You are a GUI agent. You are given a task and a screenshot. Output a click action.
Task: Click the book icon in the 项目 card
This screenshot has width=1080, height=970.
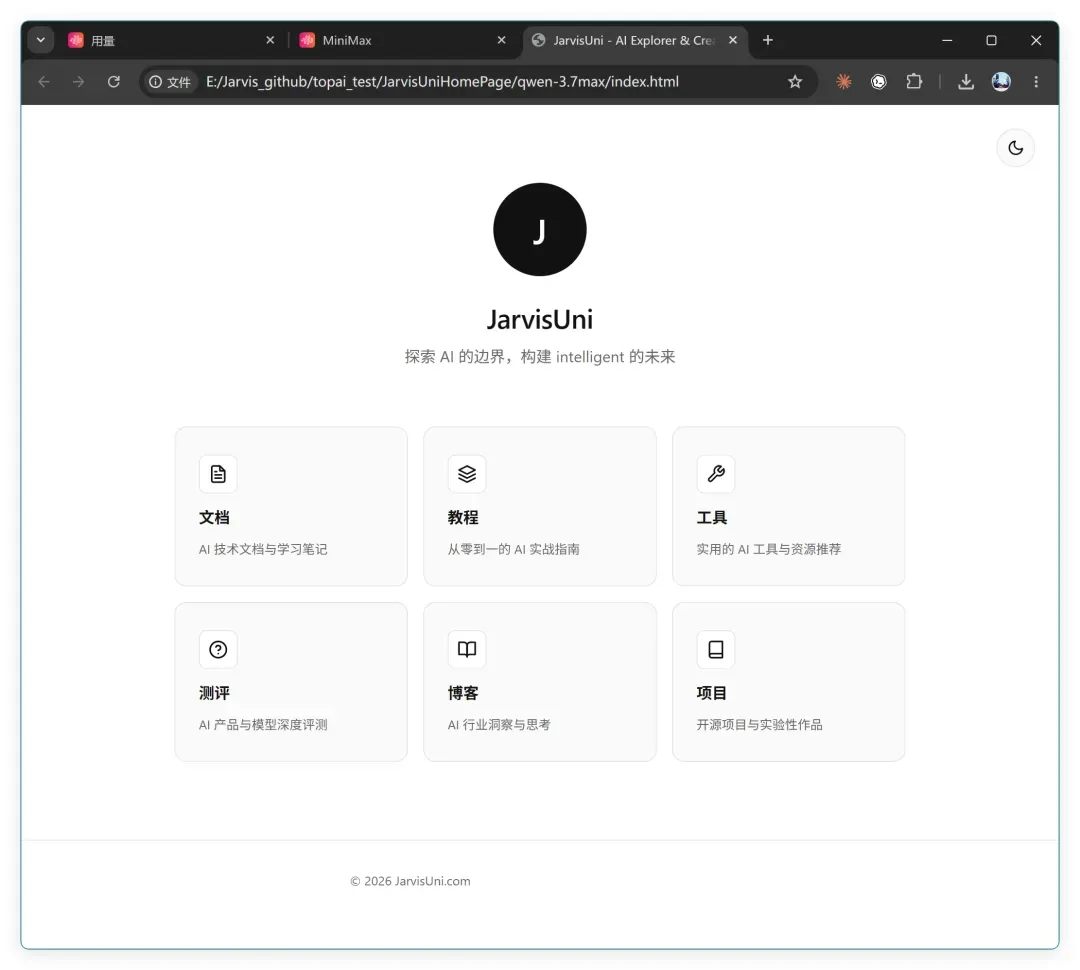coord(716,650)
